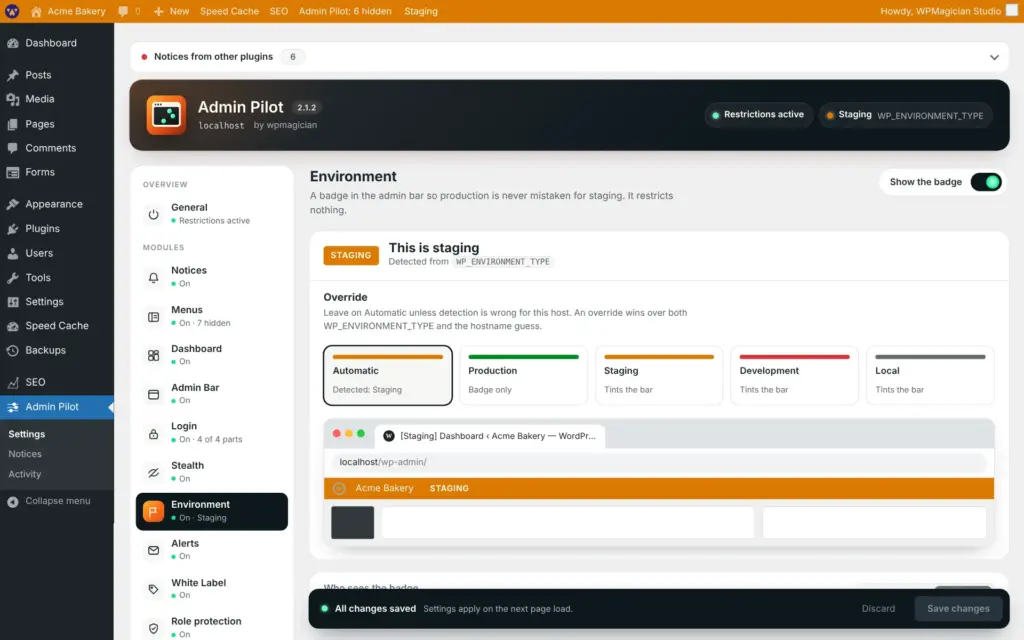Click the SEO chart icon in sidebar
The width and height of the screenshot is (1024, 640).
pos(12,383)
